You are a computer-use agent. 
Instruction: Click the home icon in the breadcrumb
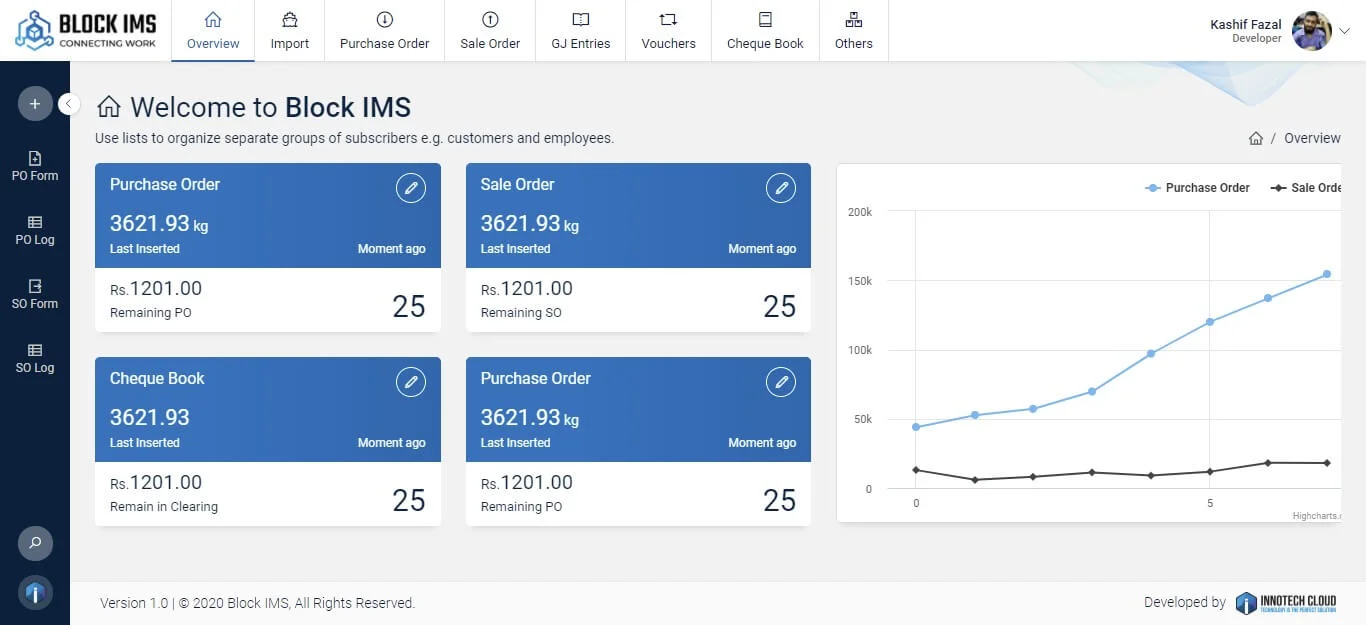tap(1256, 139)
